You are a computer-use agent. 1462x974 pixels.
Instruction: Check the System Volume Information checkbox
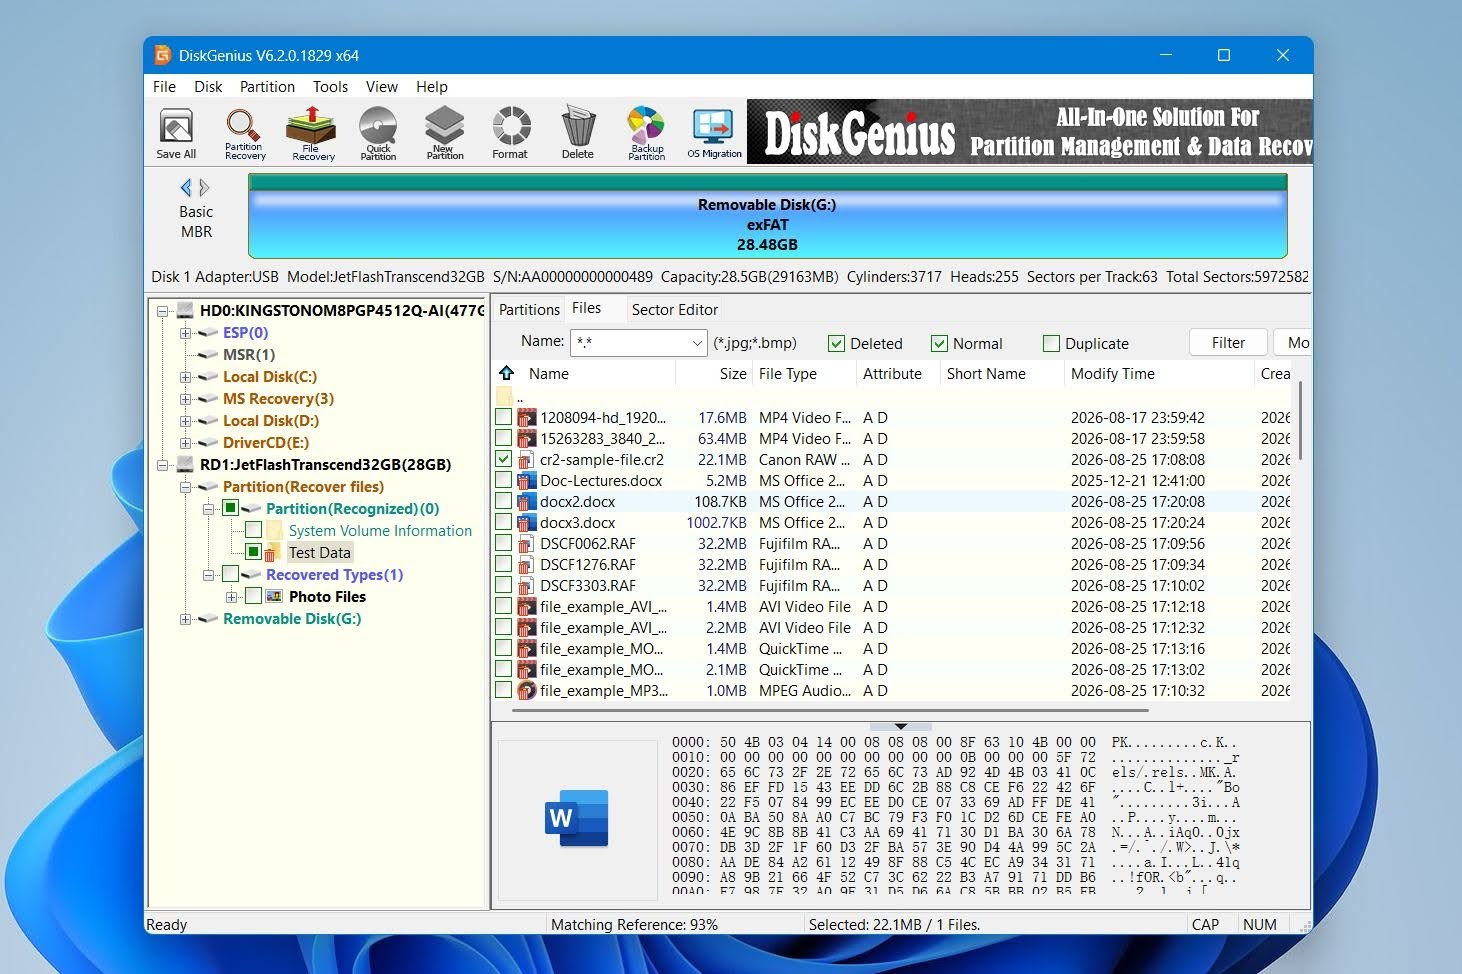pos(253,530)
